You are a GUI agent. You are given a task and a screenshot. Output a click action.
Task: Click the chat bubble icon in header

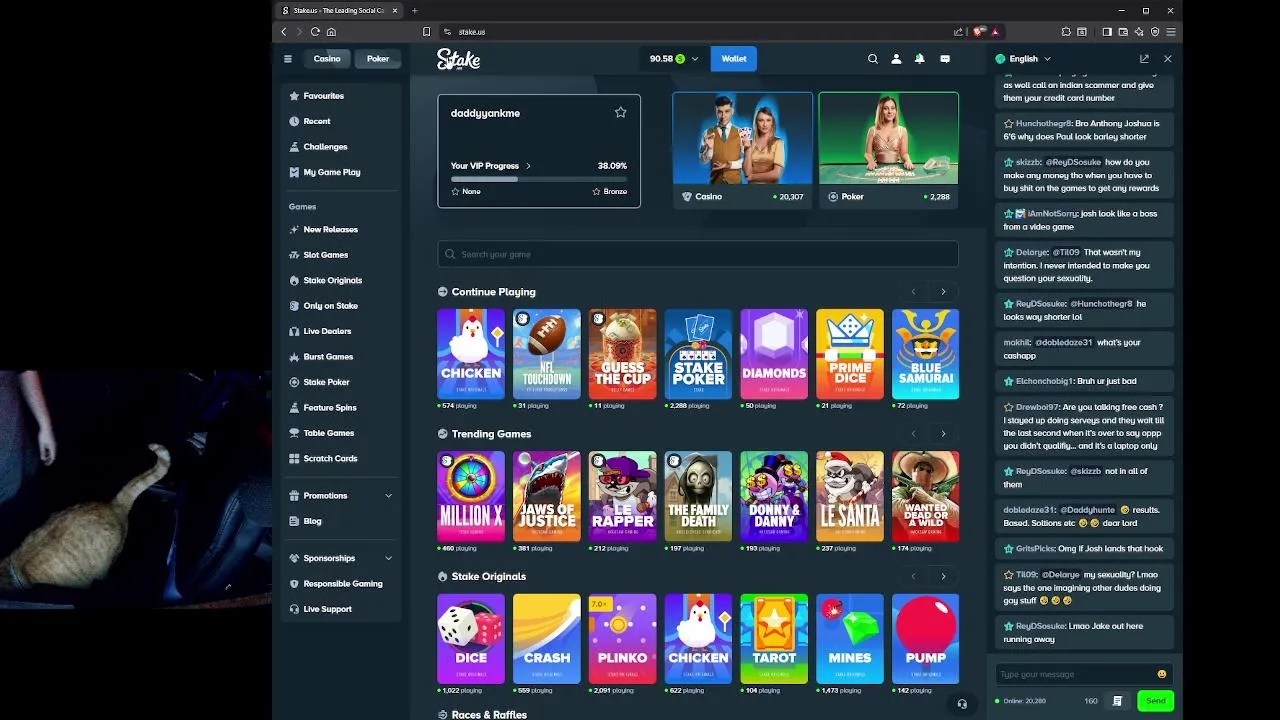tap(945, 59)
